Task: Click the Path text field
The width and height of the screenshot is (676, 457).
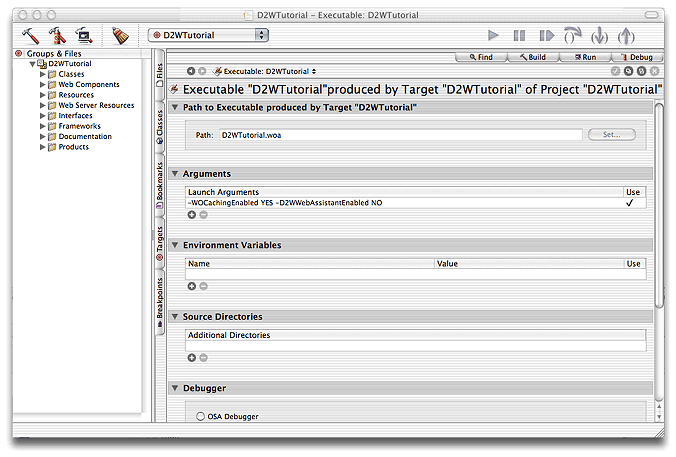Action: click(399, 134)
